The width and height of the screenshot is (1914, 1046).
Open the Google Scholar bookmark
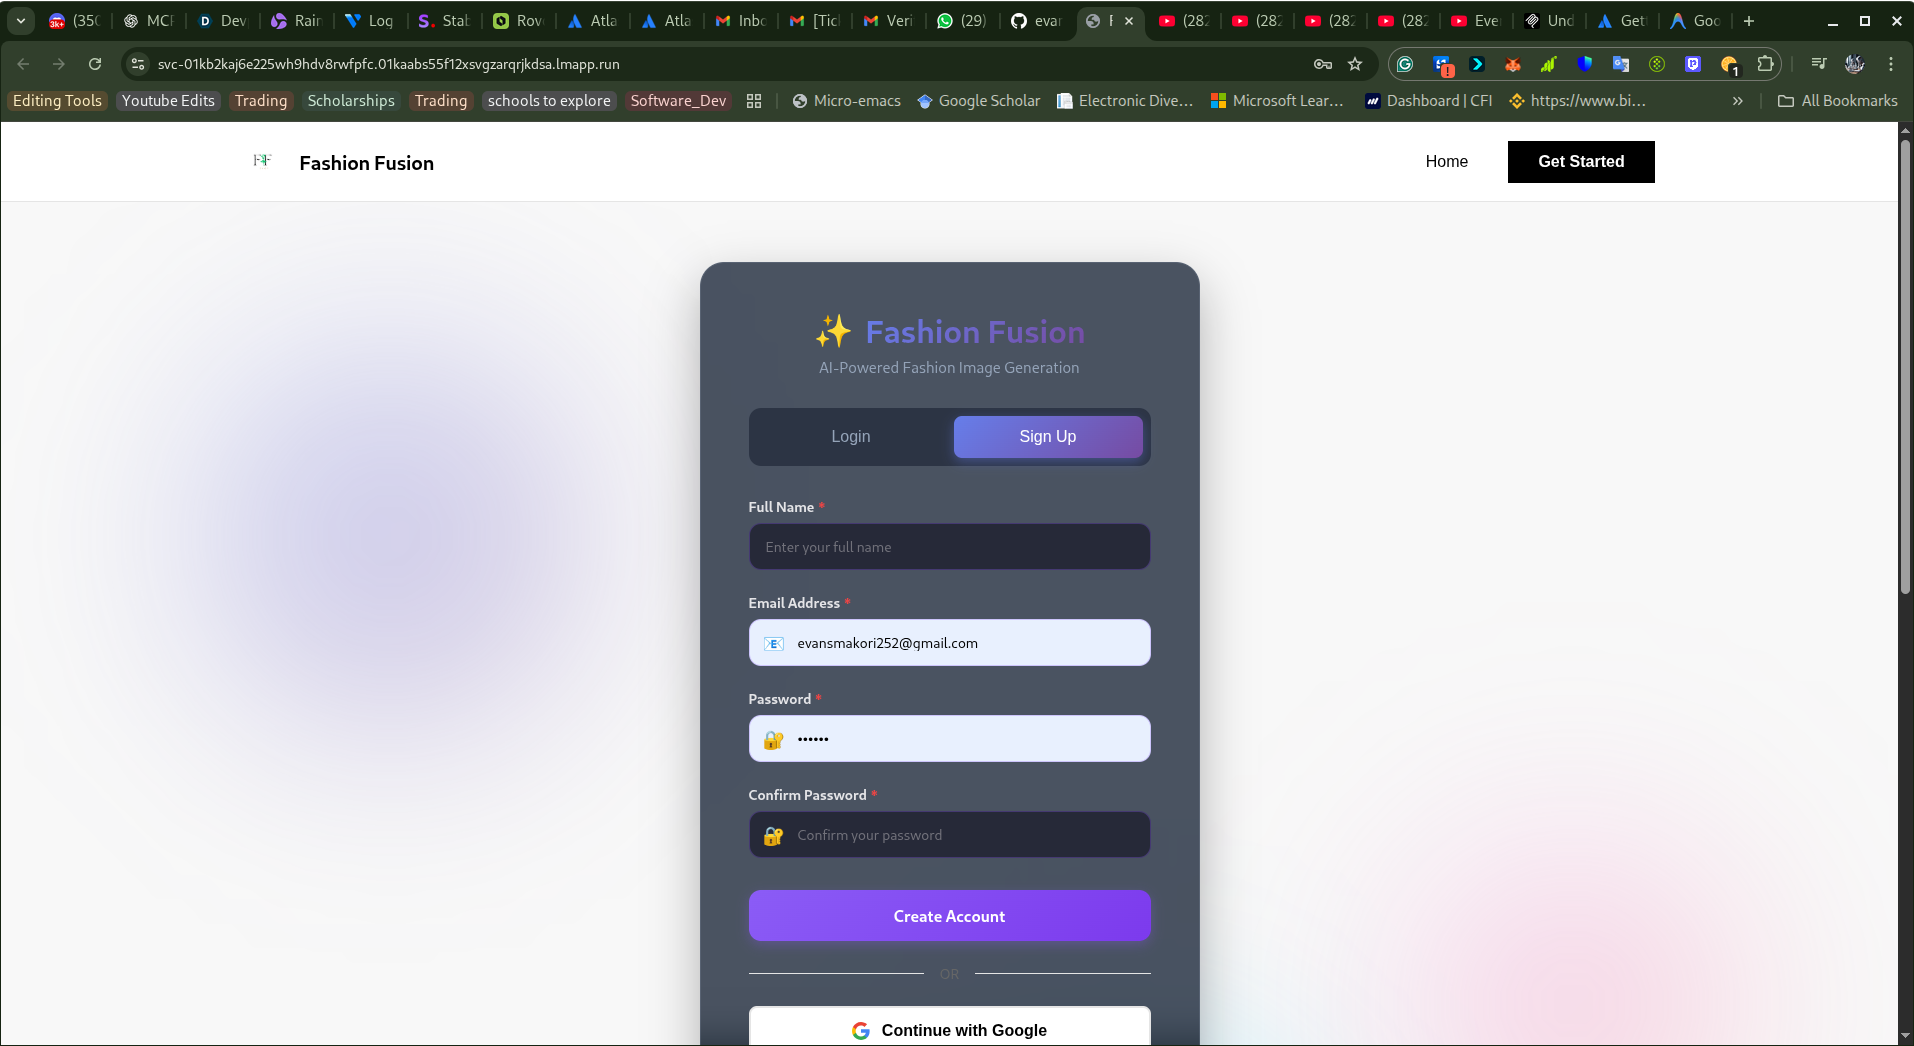pos(978,101)
